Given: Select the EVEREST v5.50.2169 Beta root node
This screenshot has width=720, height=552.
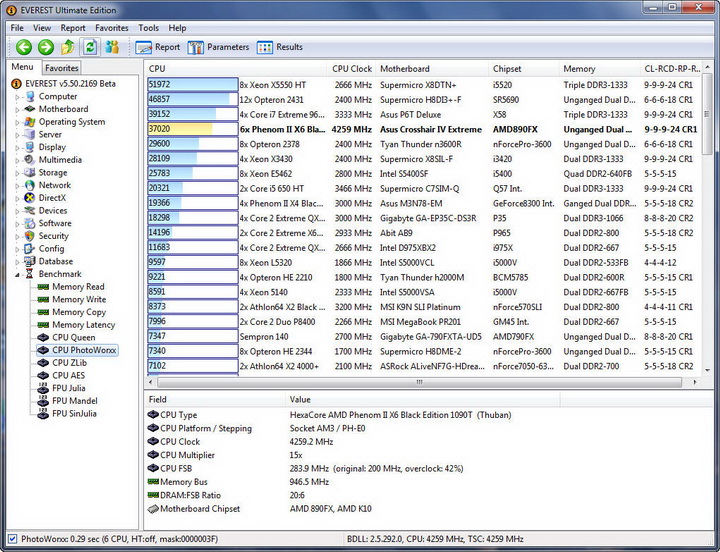Looking at the screenshot, I should point(70,84).
